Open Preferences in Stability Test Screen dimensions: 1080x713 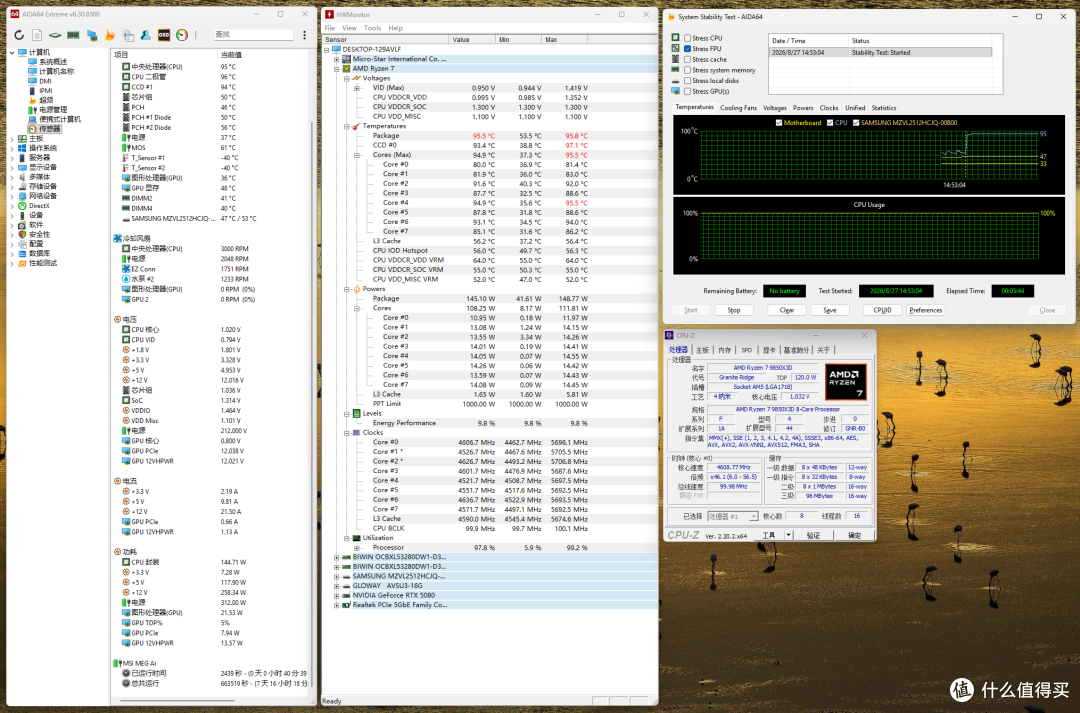[x=926, y=311]
